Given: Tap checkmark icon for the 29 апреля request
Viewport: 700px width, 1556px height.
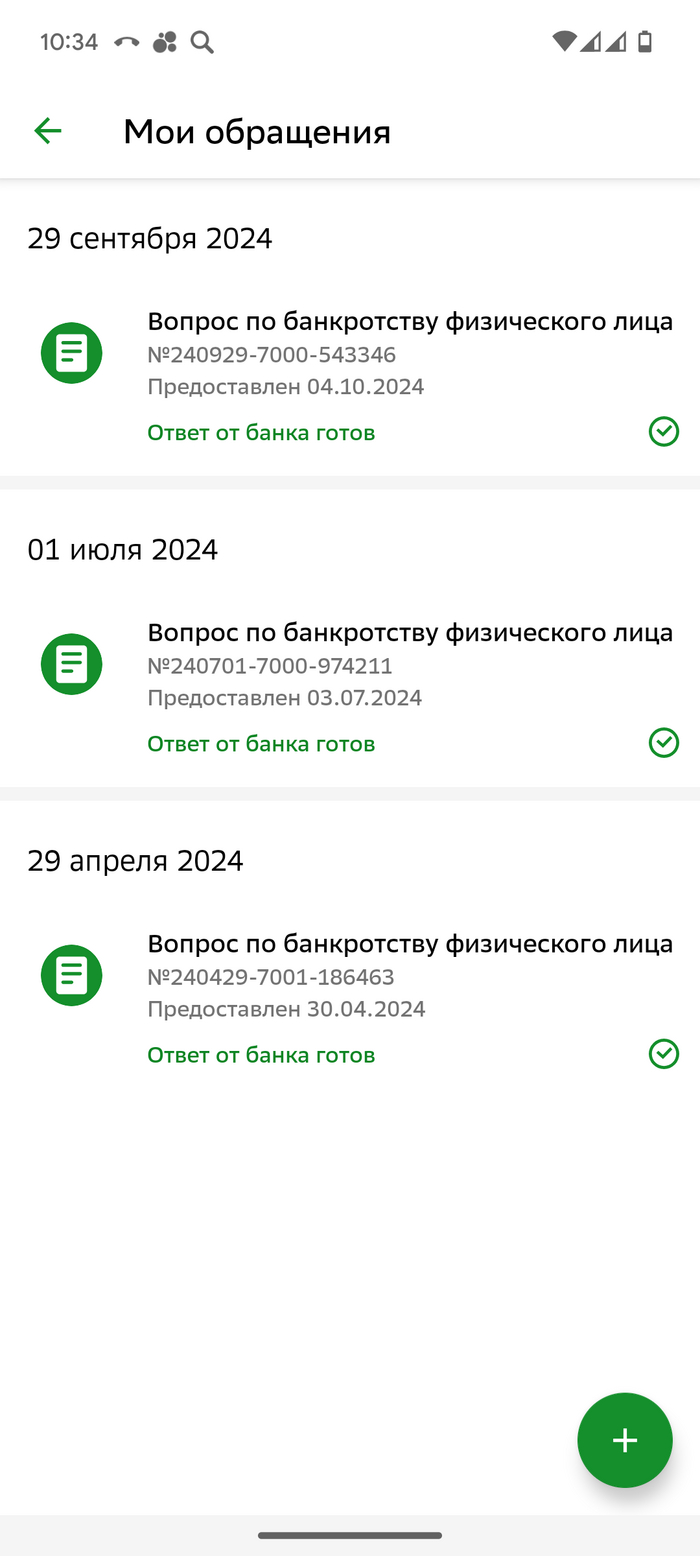Looking at the screenshot, I should (x=664, y=1054).
